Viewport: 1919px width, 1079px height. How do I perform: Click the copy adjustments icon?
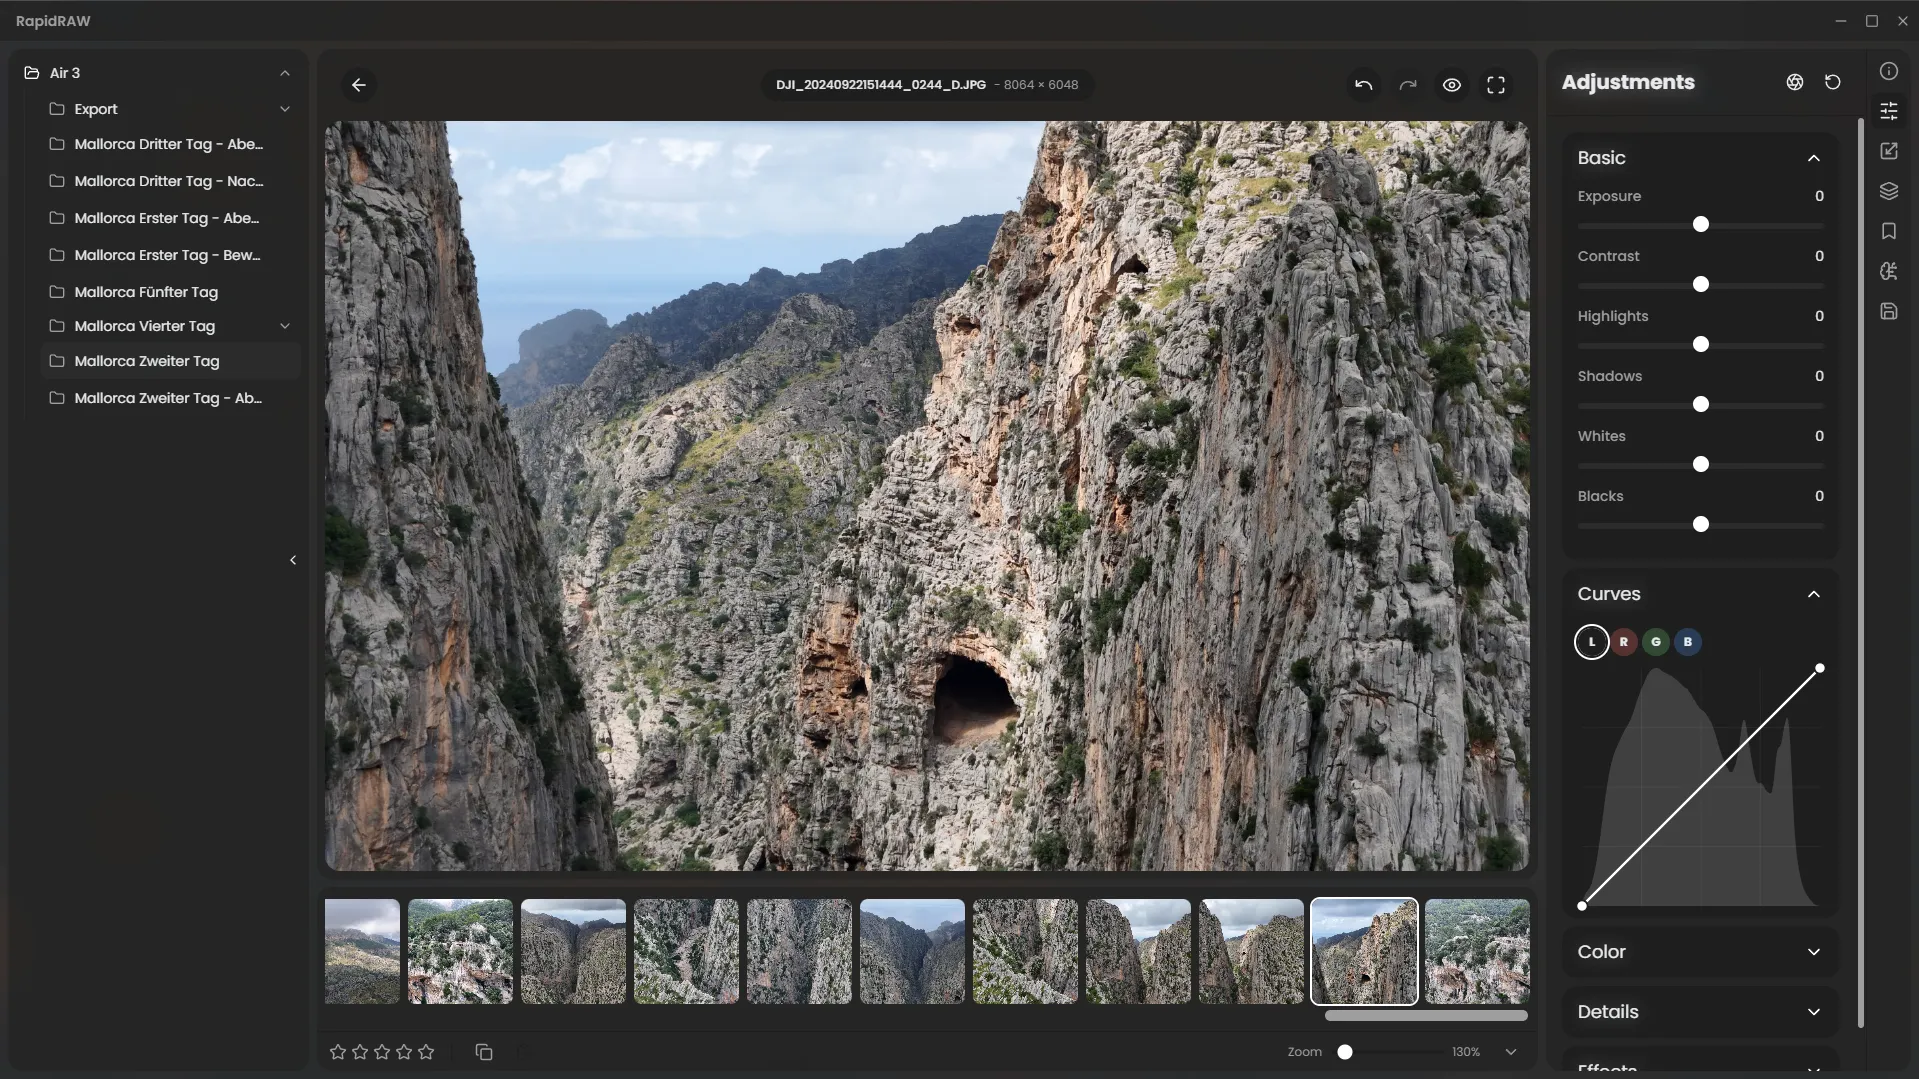[x=484, y=1052]
